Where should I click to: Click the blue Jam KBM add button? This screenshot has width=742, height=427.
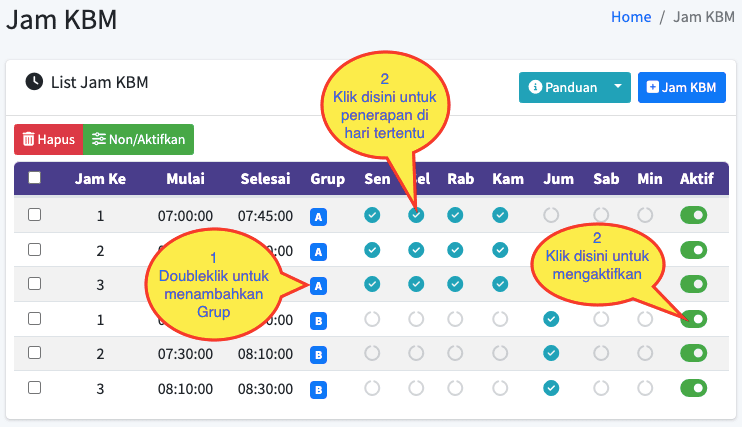pyautogui.click(x=681, y=88)
